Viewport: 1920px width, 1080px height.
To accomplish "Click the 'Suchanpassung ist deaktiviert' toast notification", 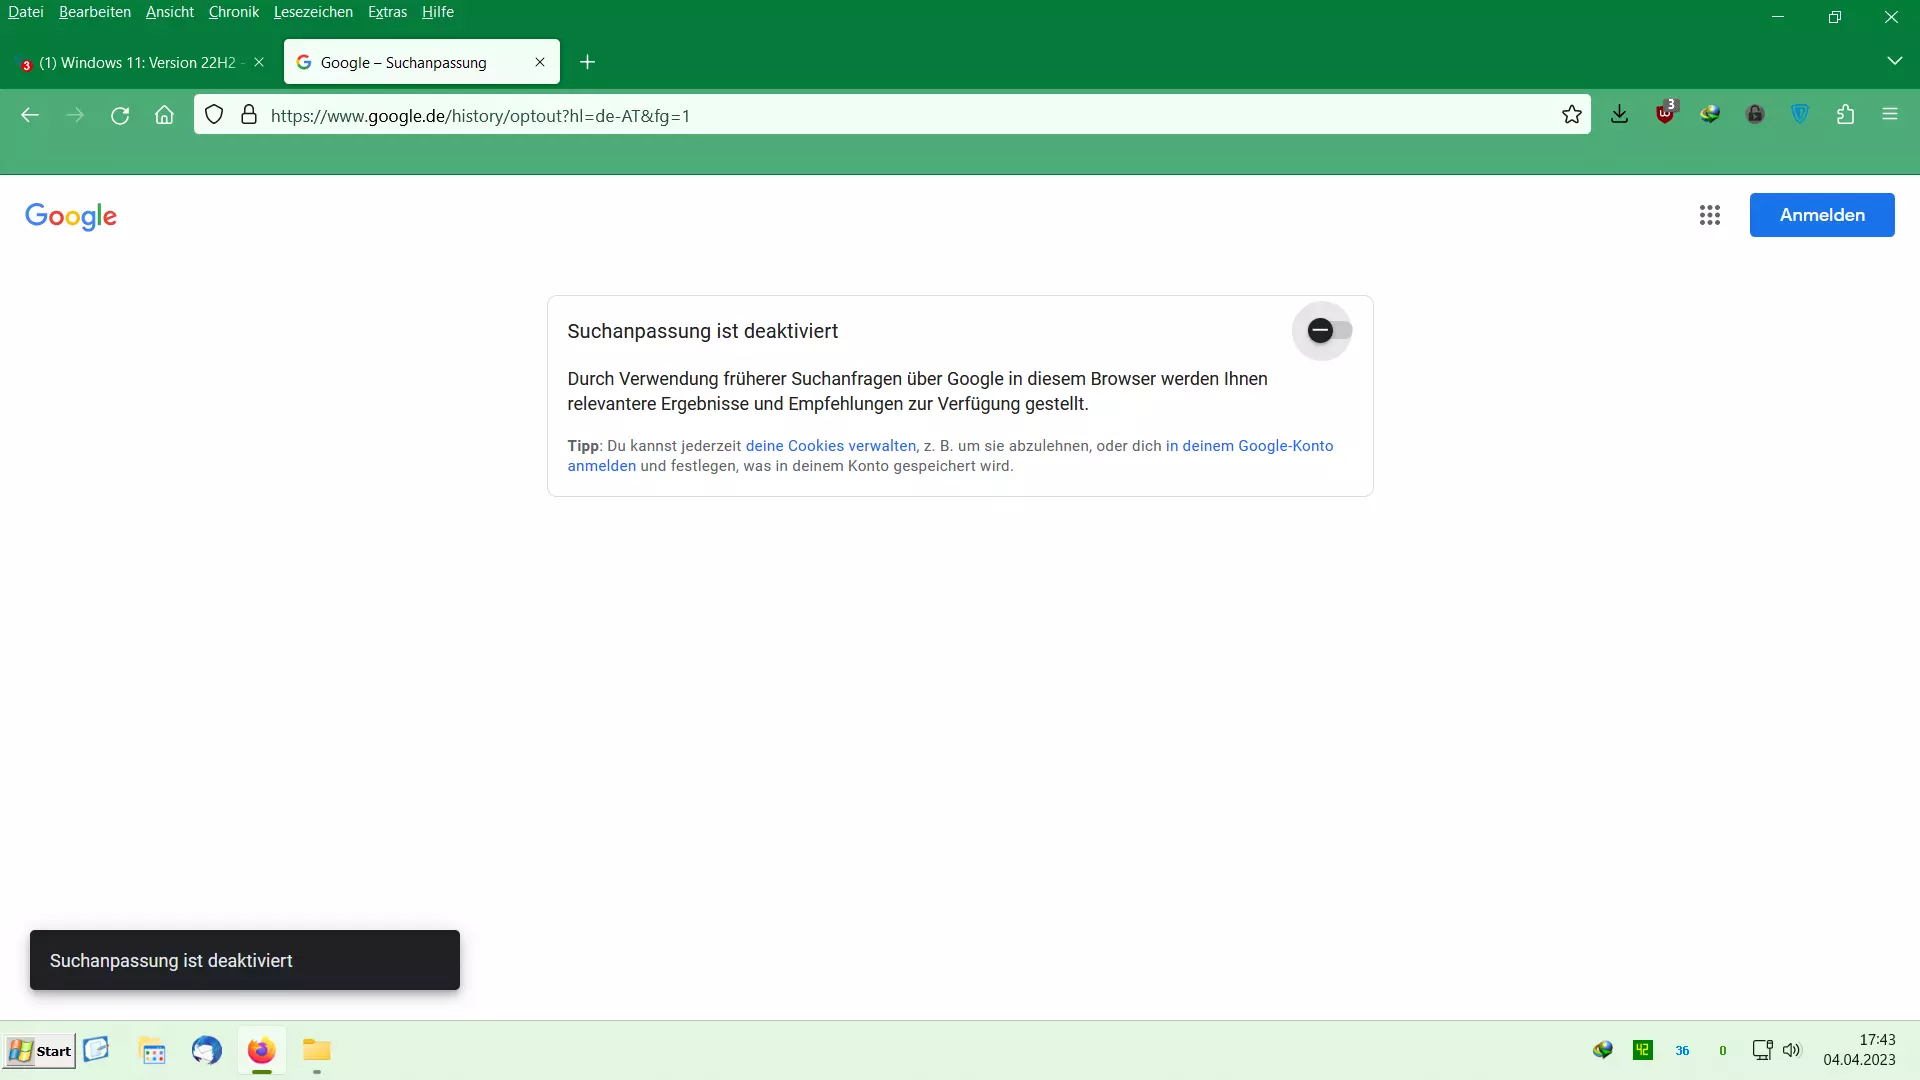I will [245, 960].
